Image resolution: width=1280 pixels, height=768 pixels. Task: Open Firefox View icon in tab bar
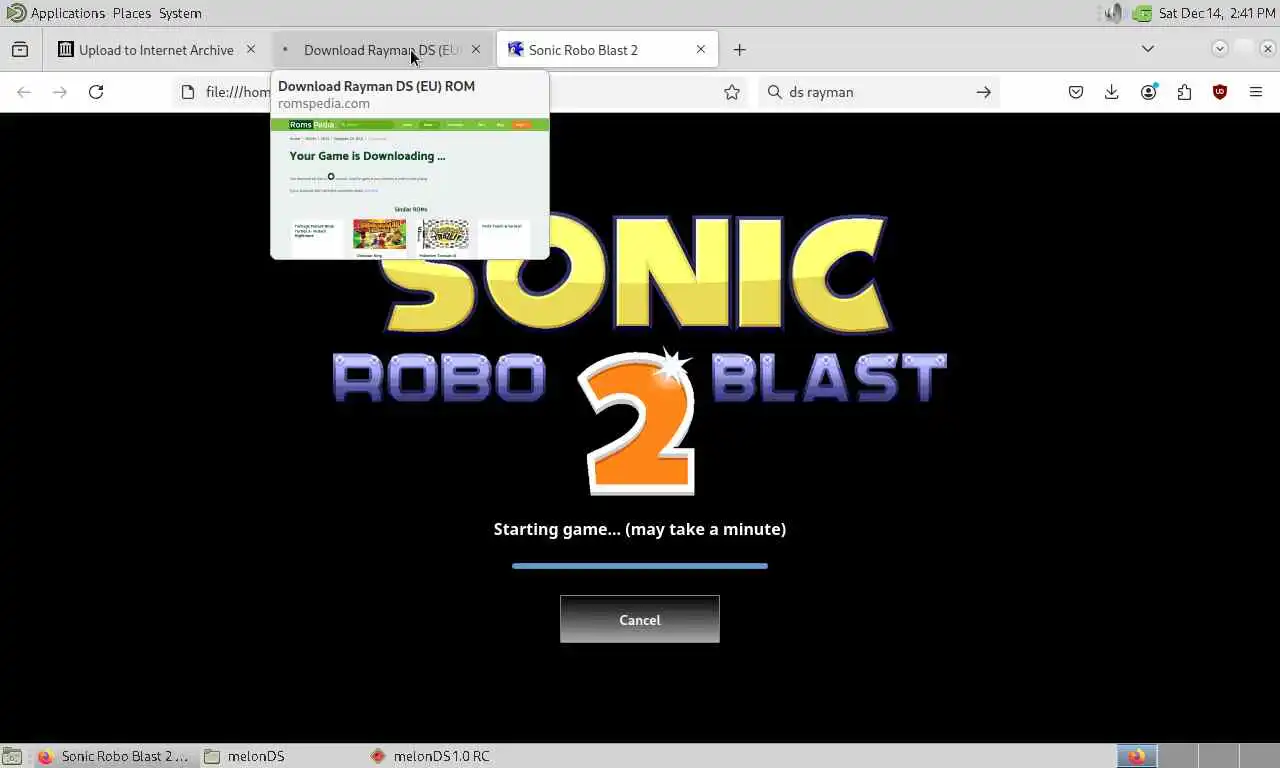click(x=20, y=50)
